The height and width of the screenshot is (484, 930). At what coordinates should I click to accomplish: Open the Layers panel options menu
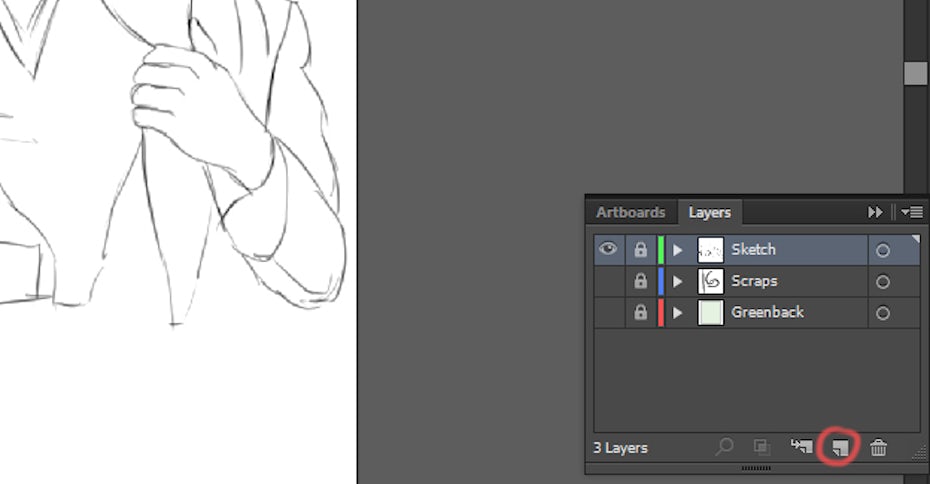coord(911,212)
